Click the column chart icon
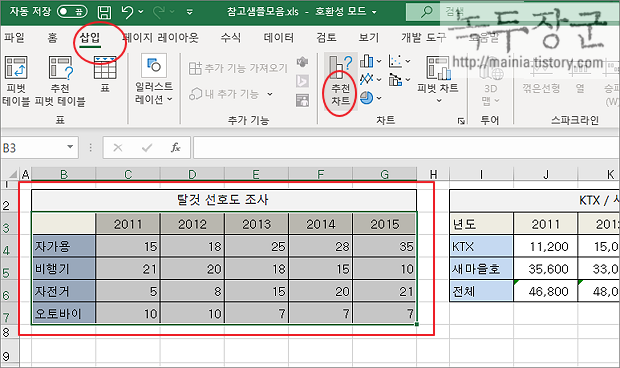620x368 pixels. point(367,61)
